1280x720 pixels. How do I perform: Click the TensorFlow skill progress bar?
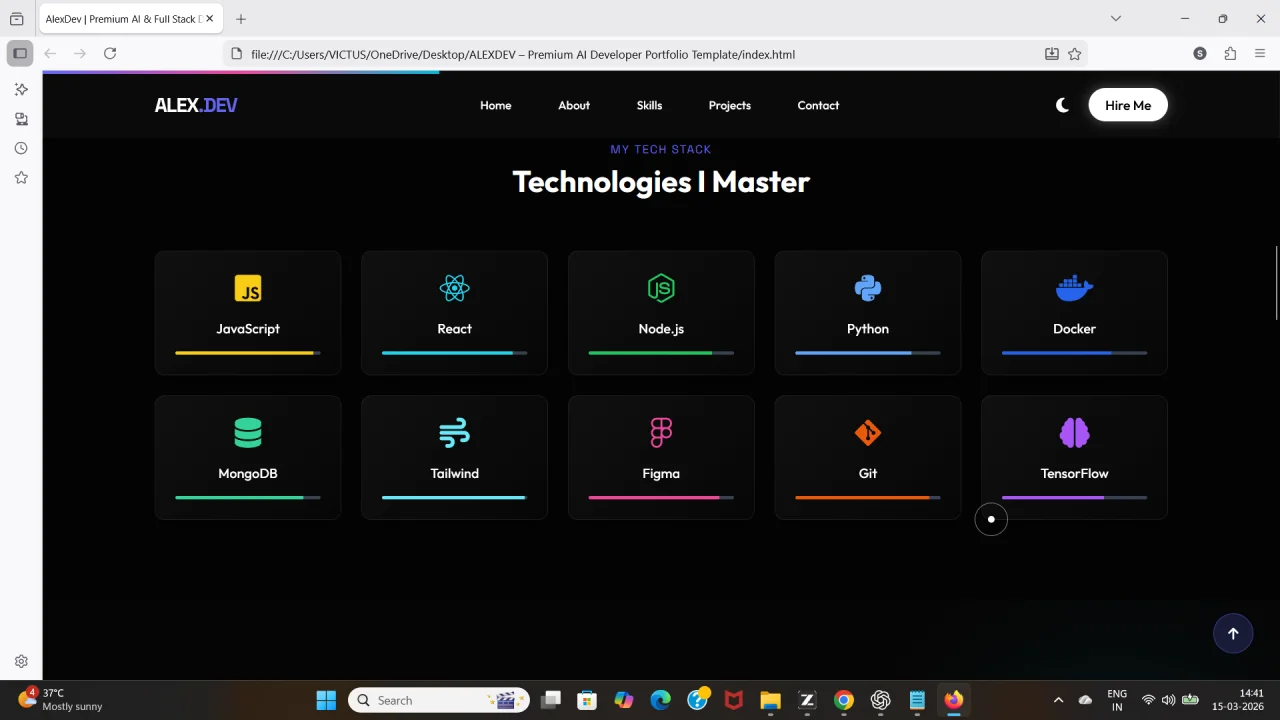coord(1074,497)
